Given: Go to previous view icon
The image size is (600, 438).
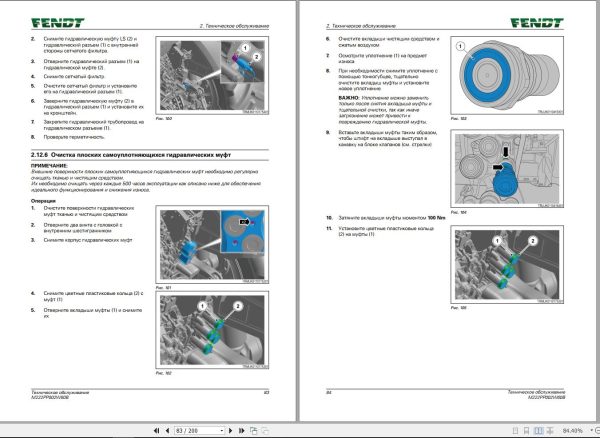Looking at the screenshot, I should (253, 431).
